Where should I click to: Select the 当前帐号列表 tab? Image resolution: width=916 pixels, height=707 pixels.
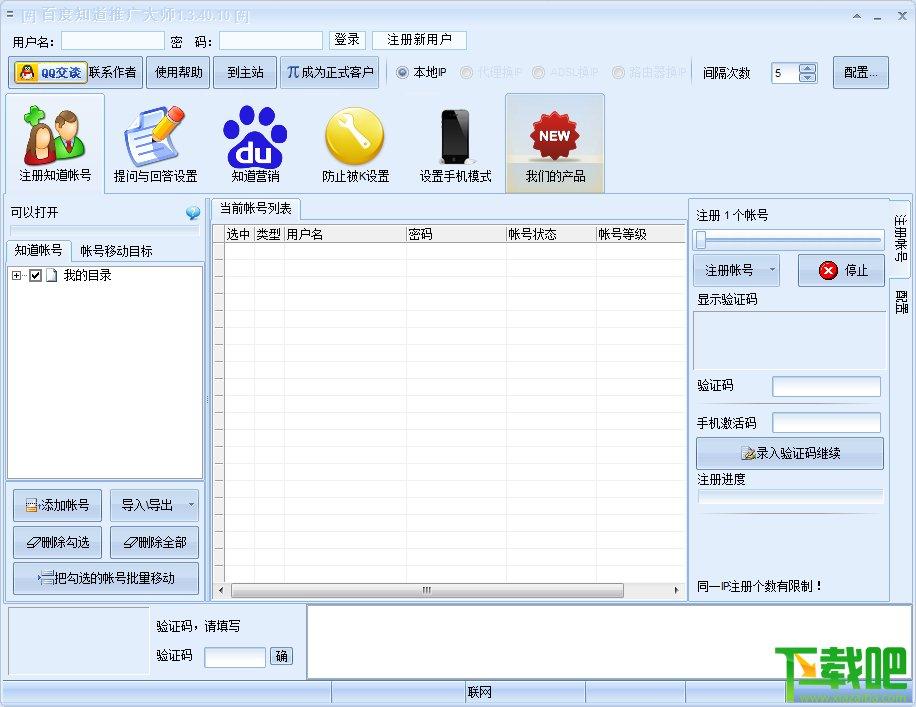click(255, 209)
